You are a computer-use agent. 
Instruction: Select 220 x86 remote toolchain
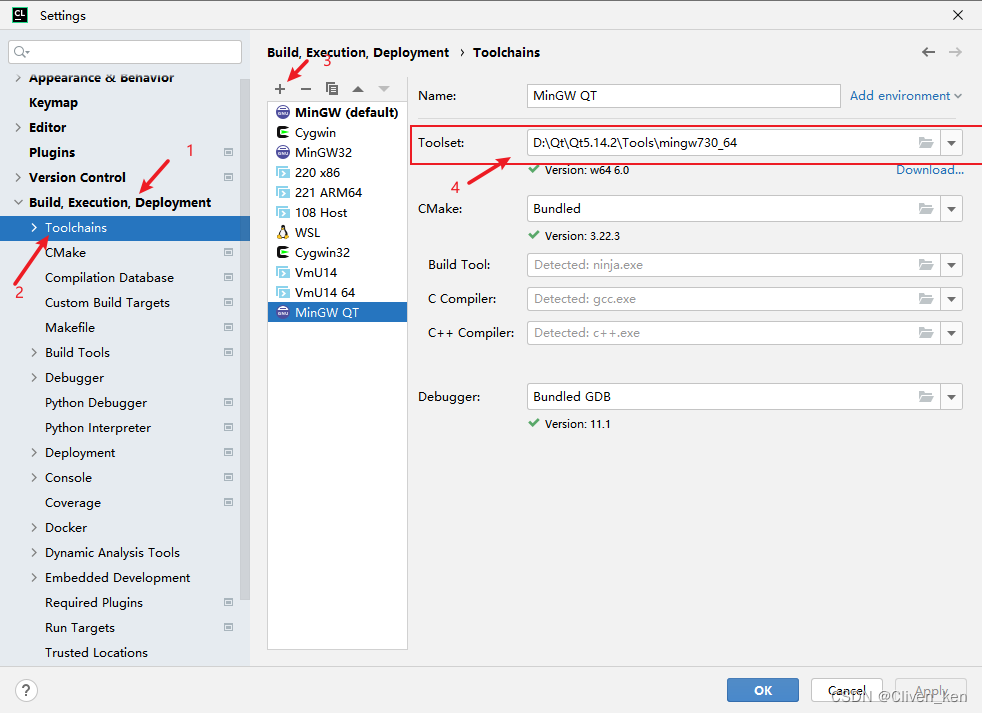338,172
